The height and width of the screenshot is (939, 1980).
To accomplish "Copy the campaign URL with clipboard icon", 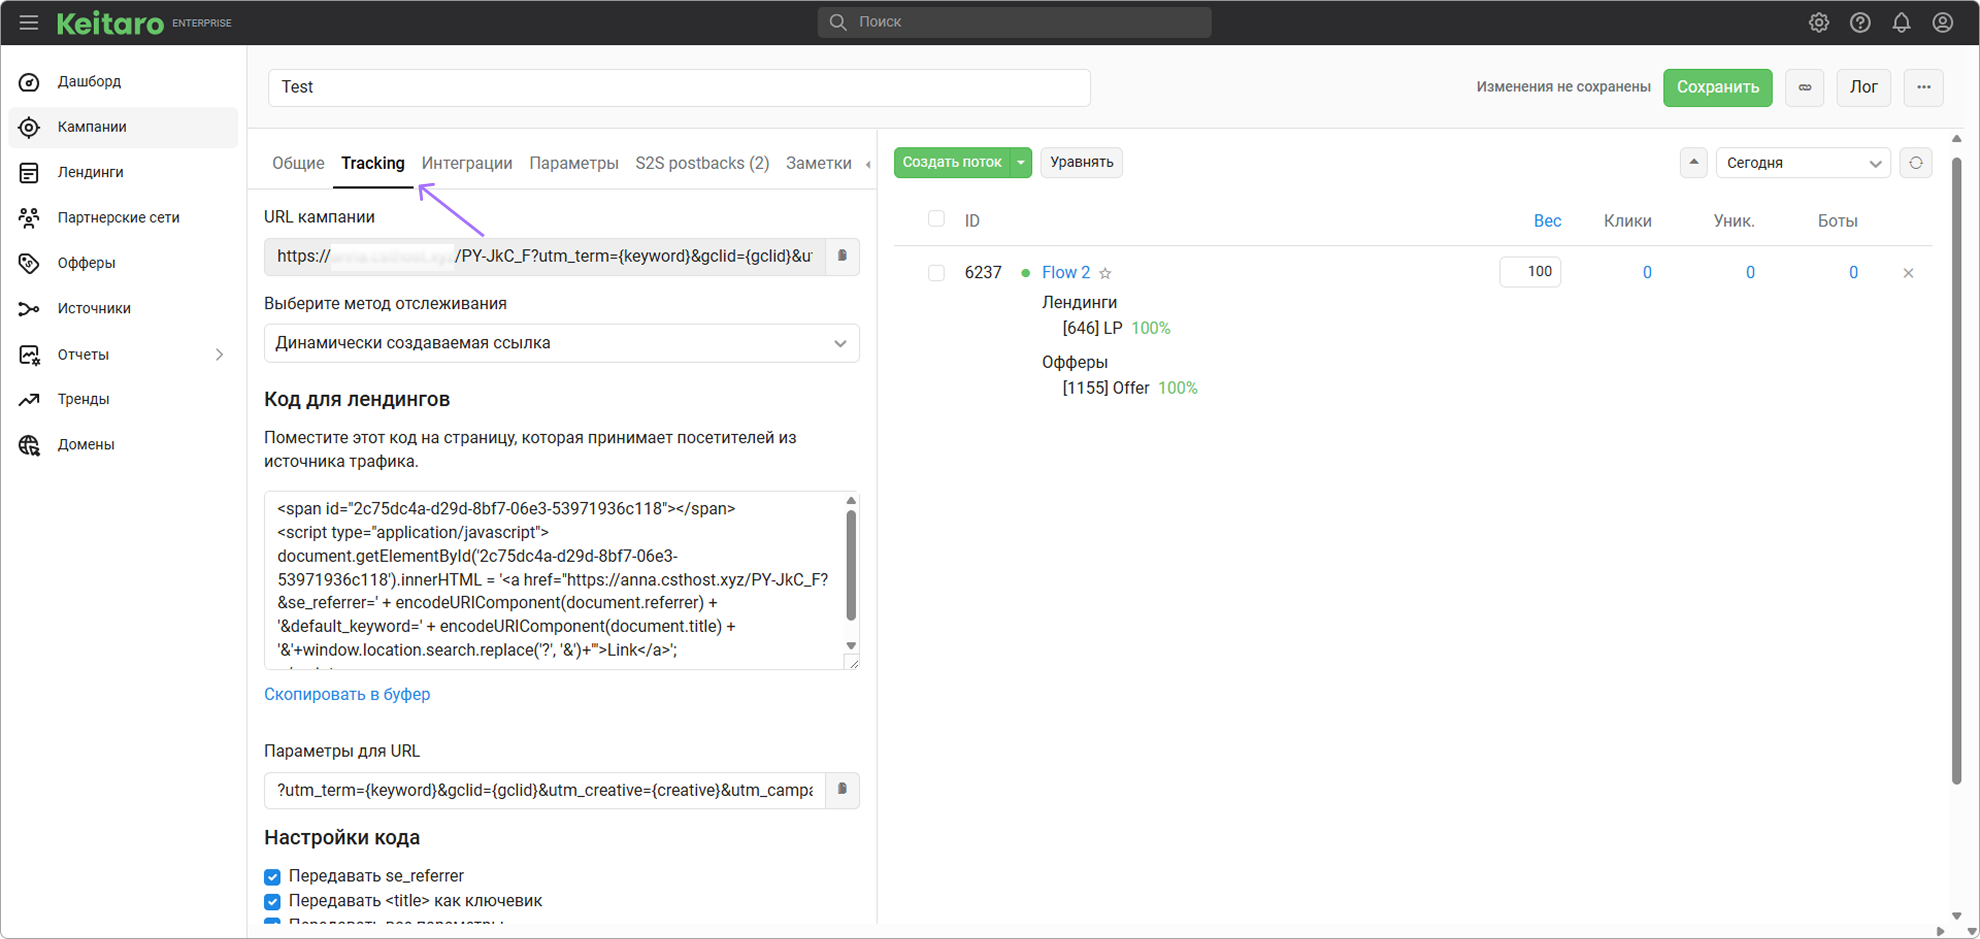I will click(842, 256).
